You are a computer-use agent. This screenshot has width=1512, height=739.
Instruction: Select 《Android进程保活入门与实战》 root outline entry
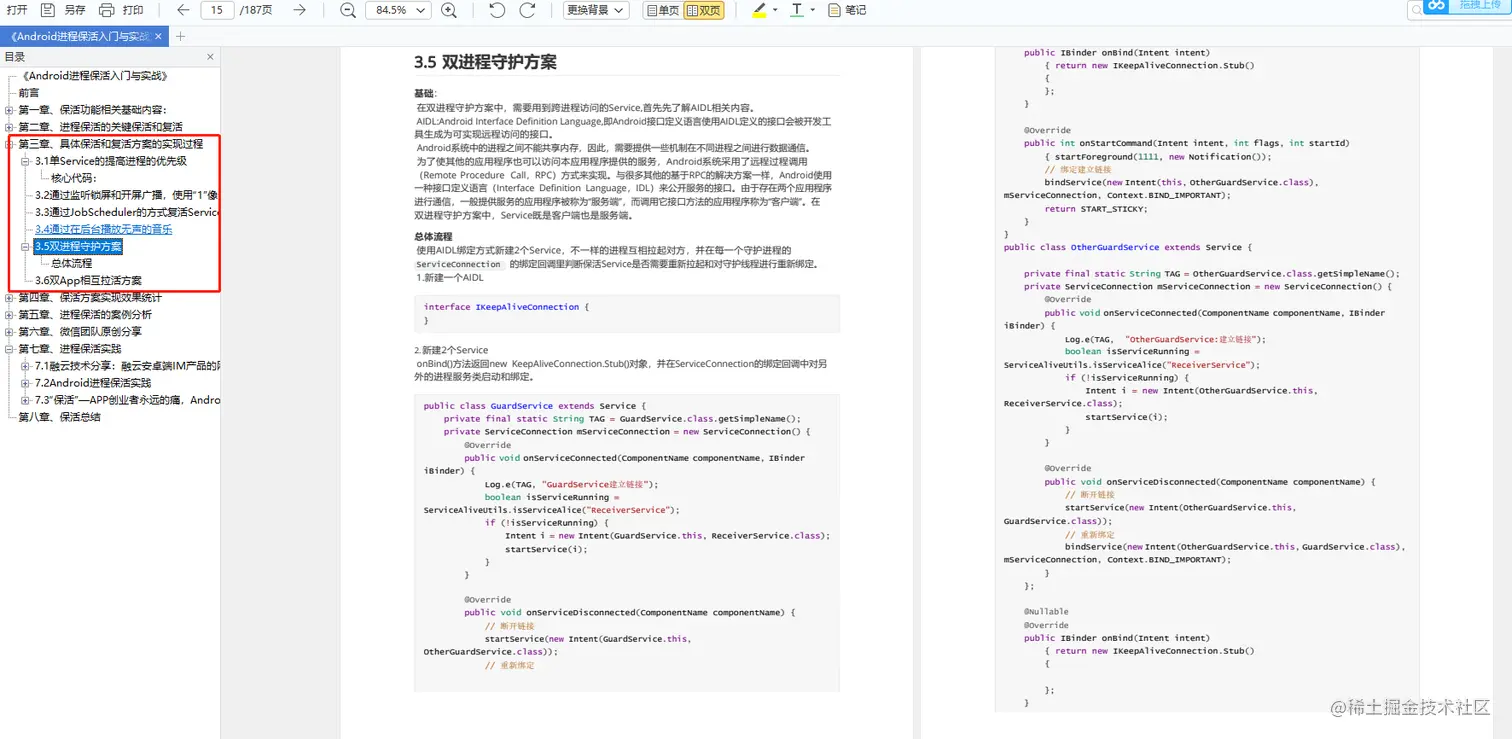click(x=95, y=76)
